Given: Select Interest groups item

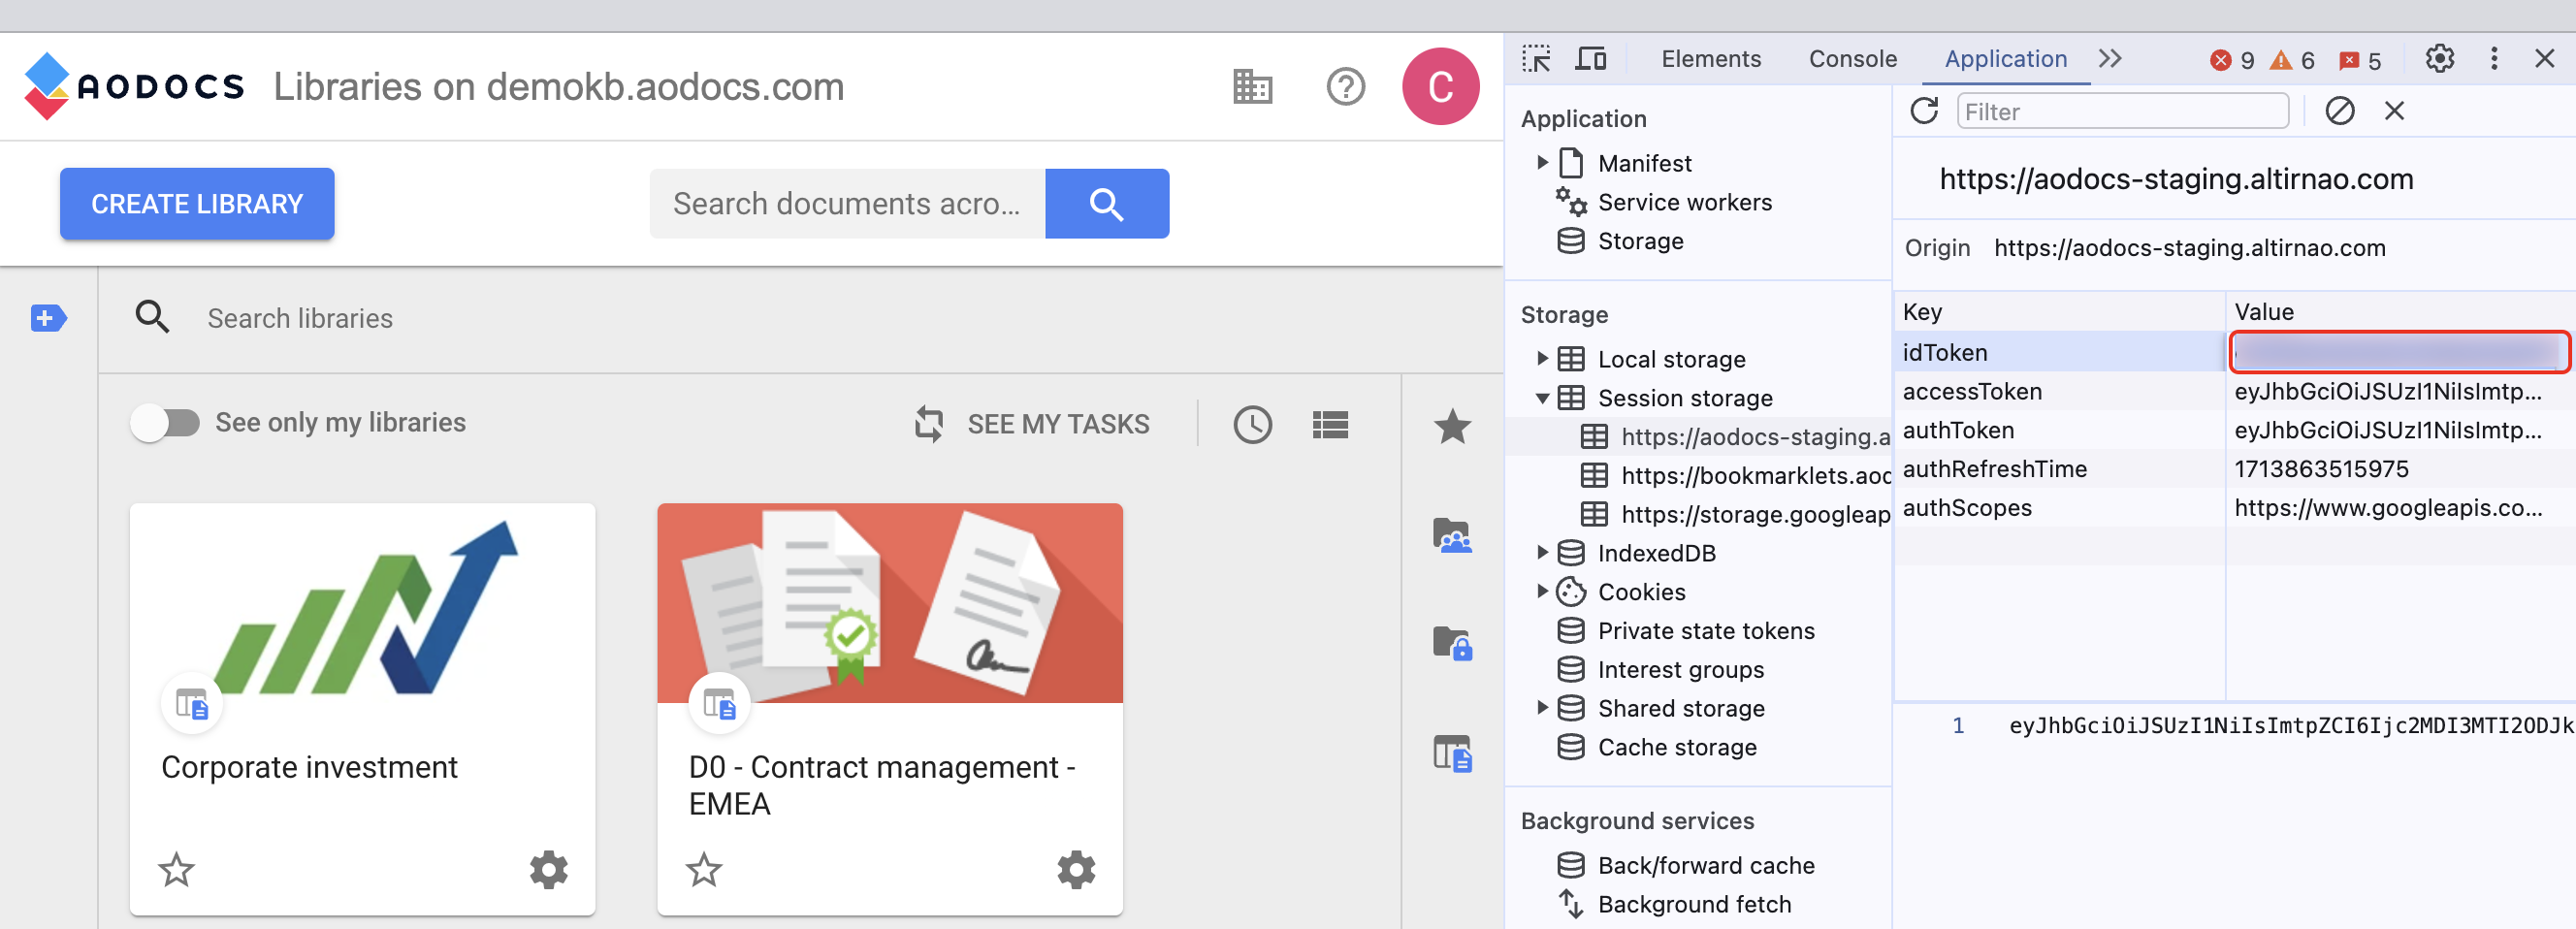Looking at the screenshot, I should pyautogui.click(x=1680, y=669).
